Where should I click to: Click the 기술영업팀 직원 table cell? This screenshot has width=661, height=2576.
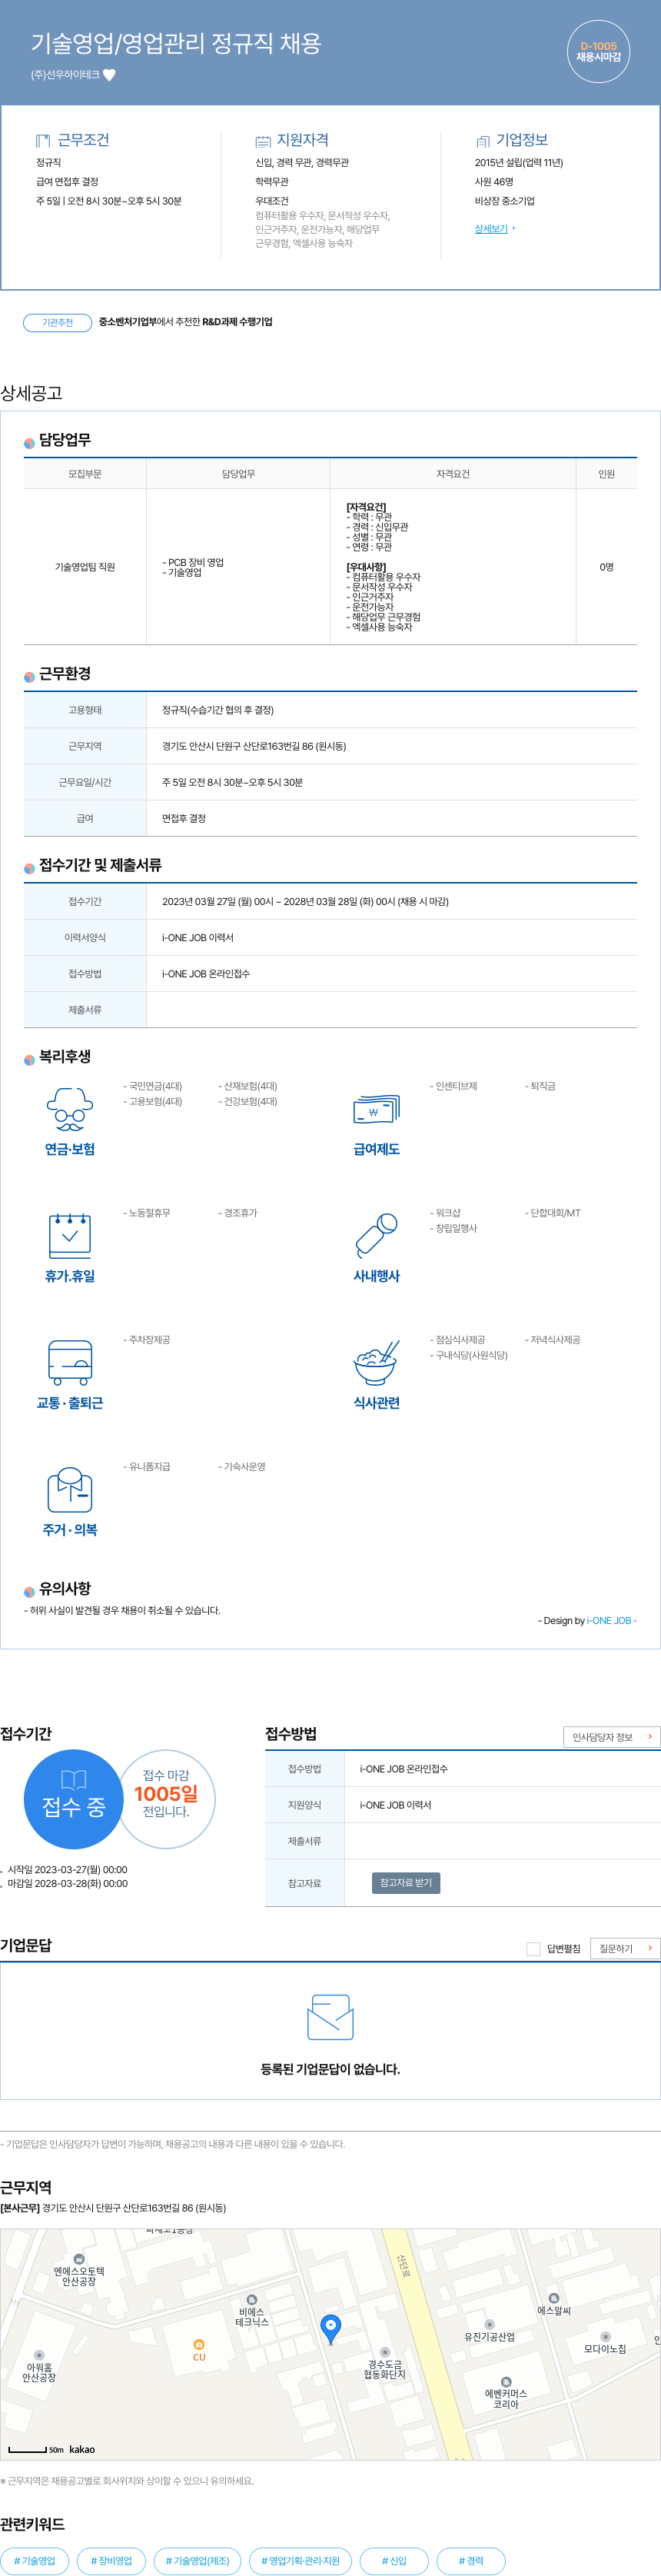click(85, 567)
